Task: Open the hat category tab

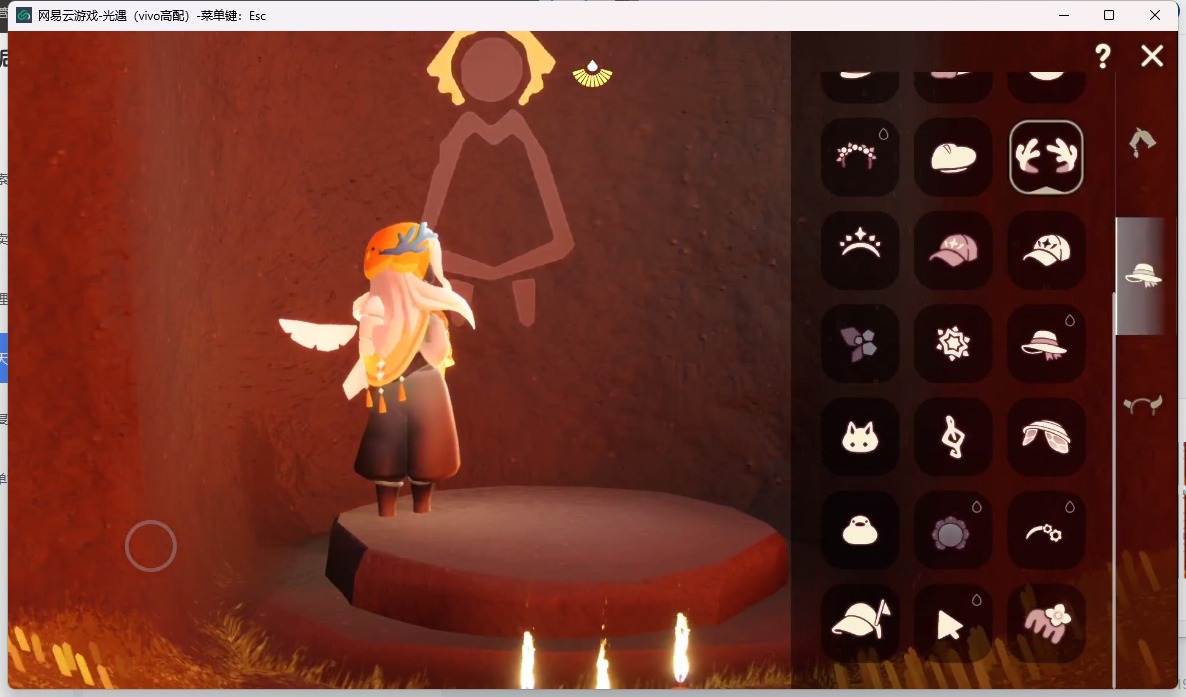Action: click(x=1142, y=275)
